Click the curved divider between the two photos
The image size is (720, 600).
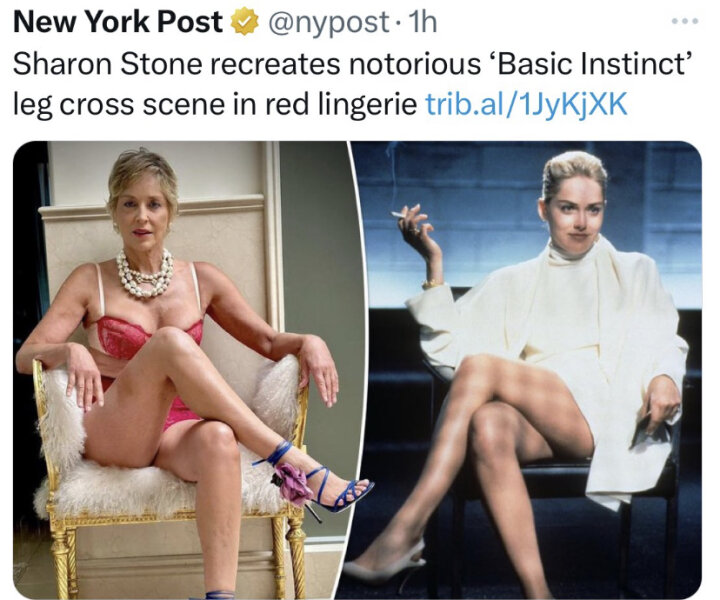[x=358, y=370]
